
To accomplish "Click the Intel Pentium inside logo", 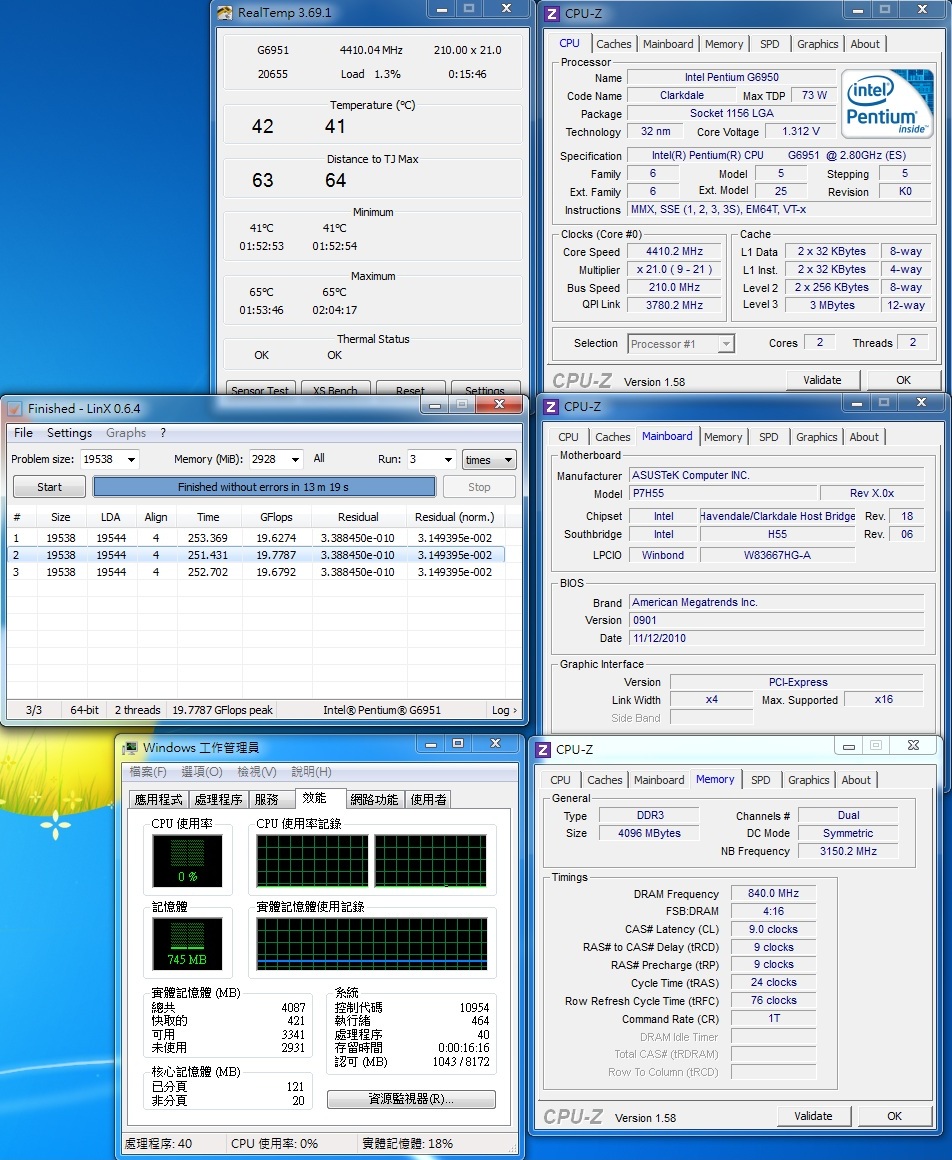I will 887,104.
